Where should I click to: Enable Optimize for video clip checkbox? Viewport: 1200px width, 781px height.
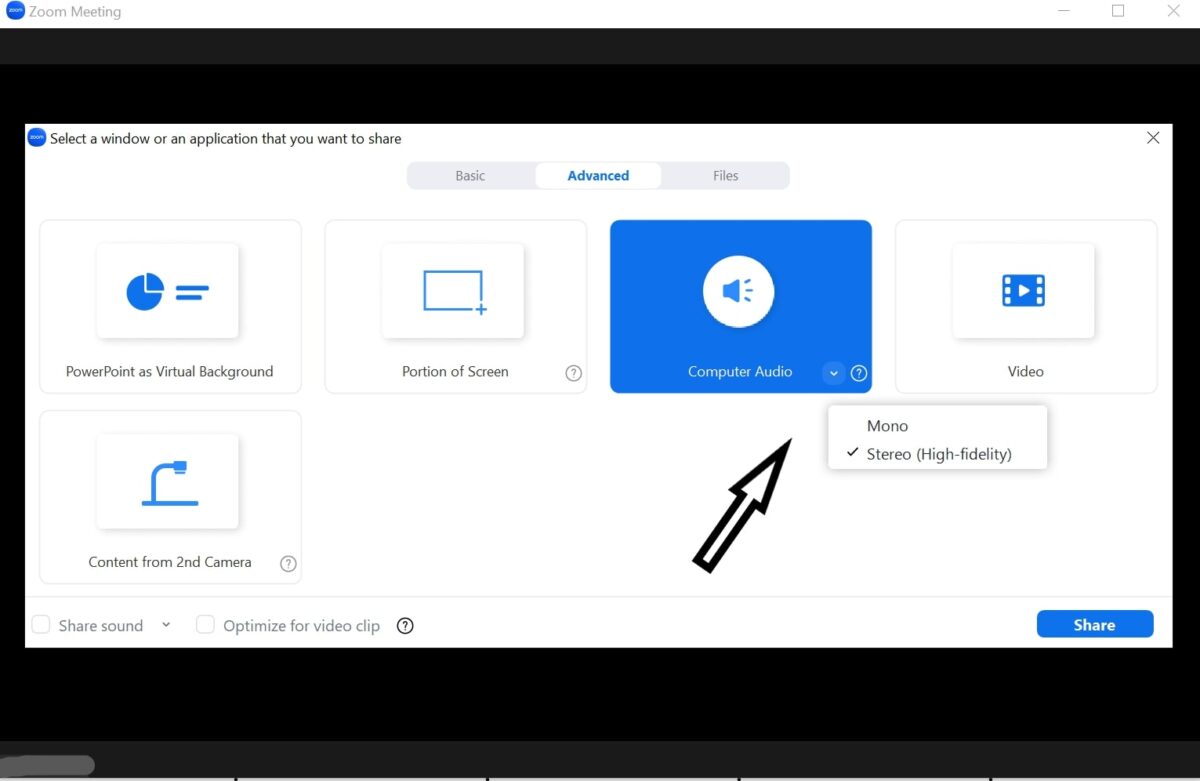click(x=205, y=625)
